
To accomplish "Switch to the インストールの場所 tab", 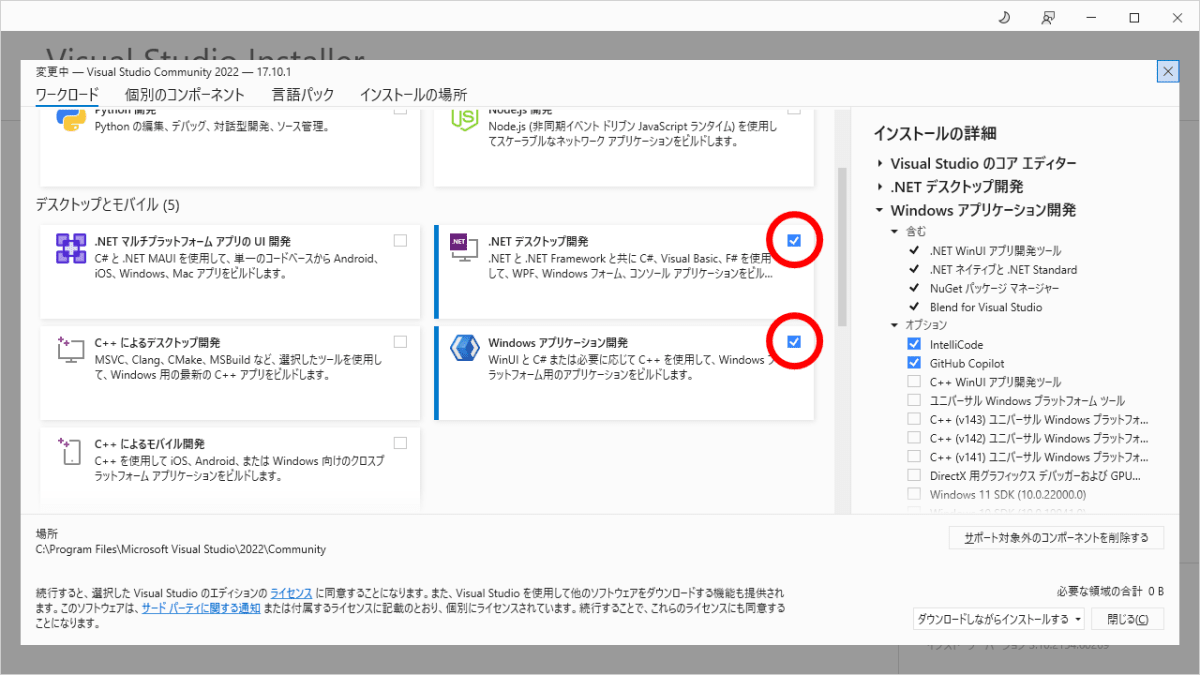I will pos(413,95).
